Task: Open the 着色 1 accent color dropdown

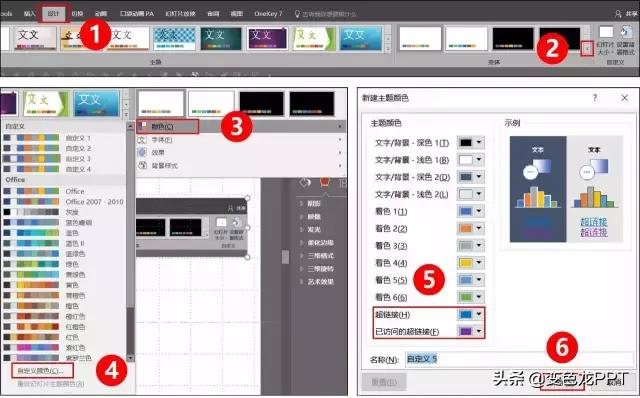Action: [471, 211]
